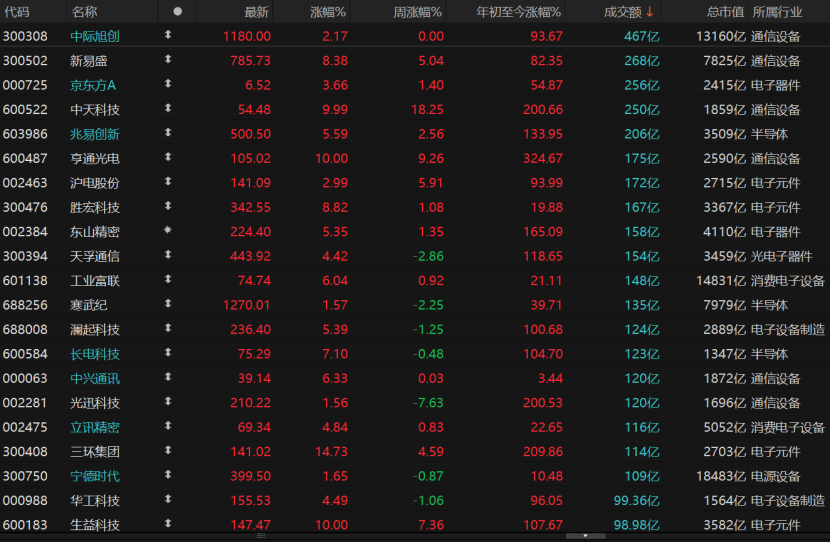Select stock name 新易盛
The width and height of the screenshot is (831, 543).
[89, 61]
